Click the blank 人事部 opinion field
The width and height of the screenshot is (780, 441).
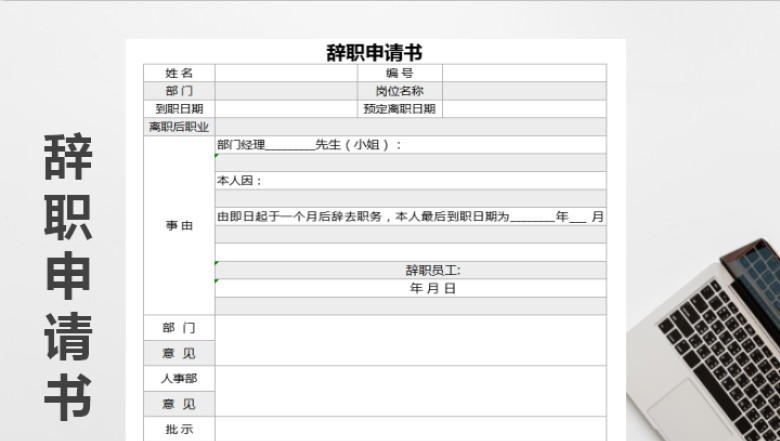410,391
